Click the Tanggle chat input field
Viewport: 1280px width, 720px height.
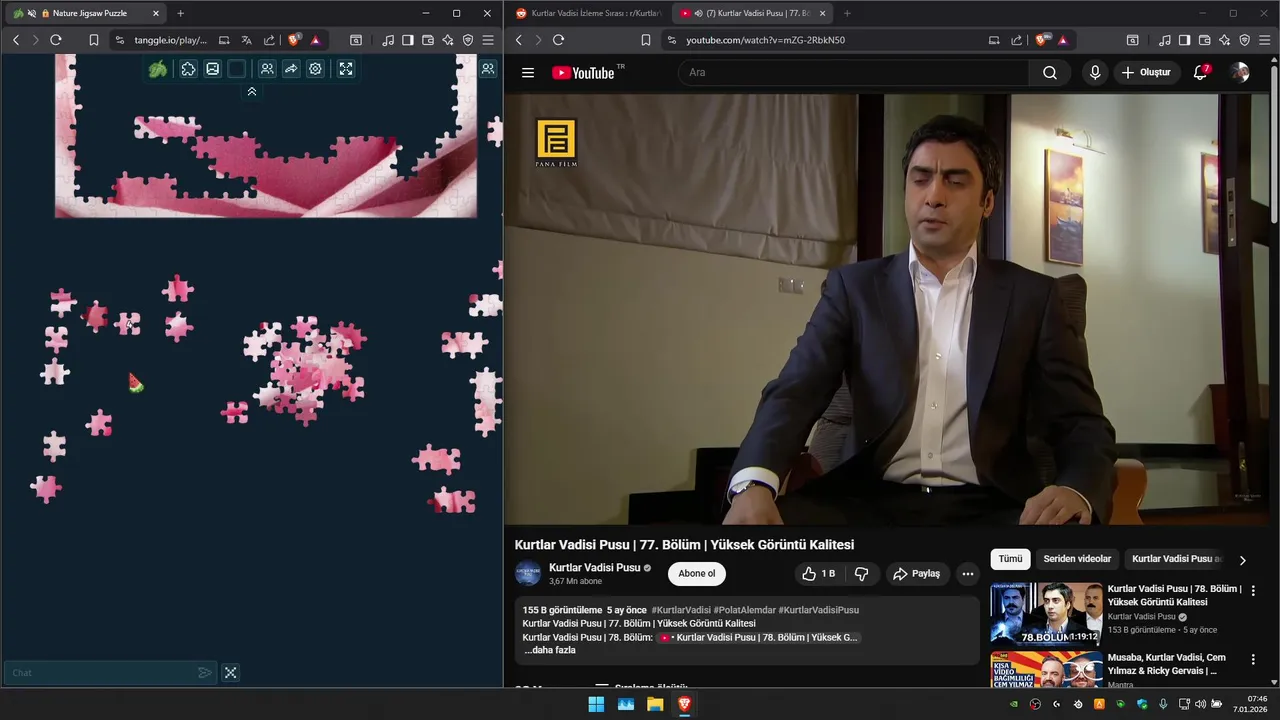[x=100, y=673]
